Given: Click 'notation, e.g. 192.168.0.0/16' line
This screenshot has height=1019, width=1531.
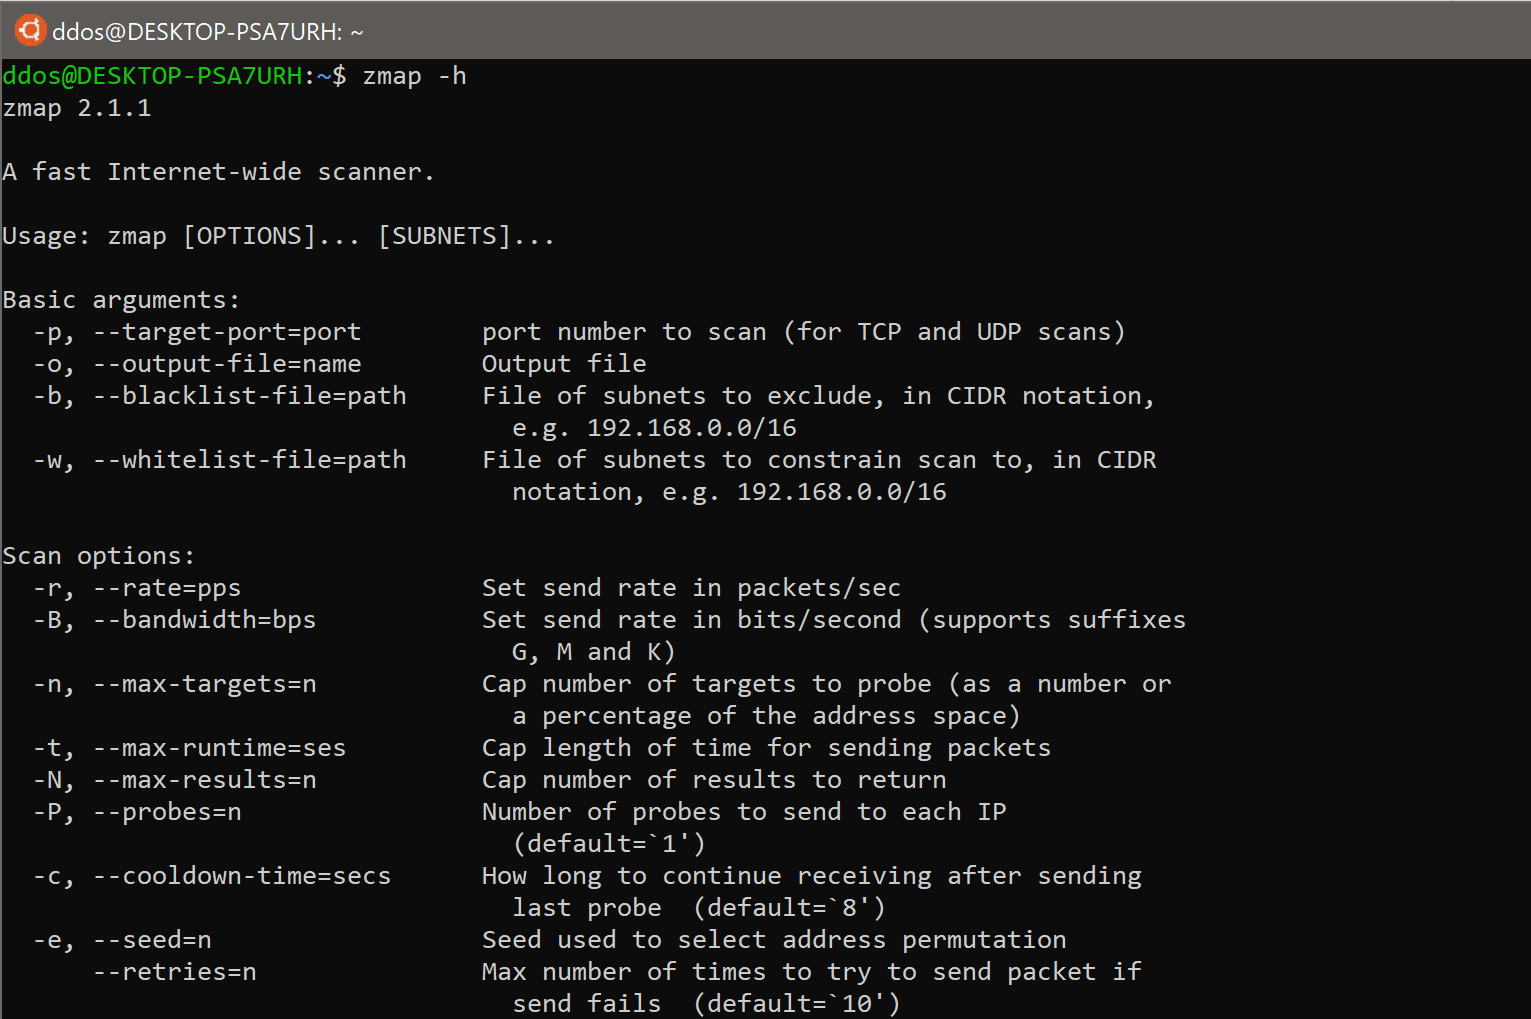Looking at the screenshot, I should point(729,492).
